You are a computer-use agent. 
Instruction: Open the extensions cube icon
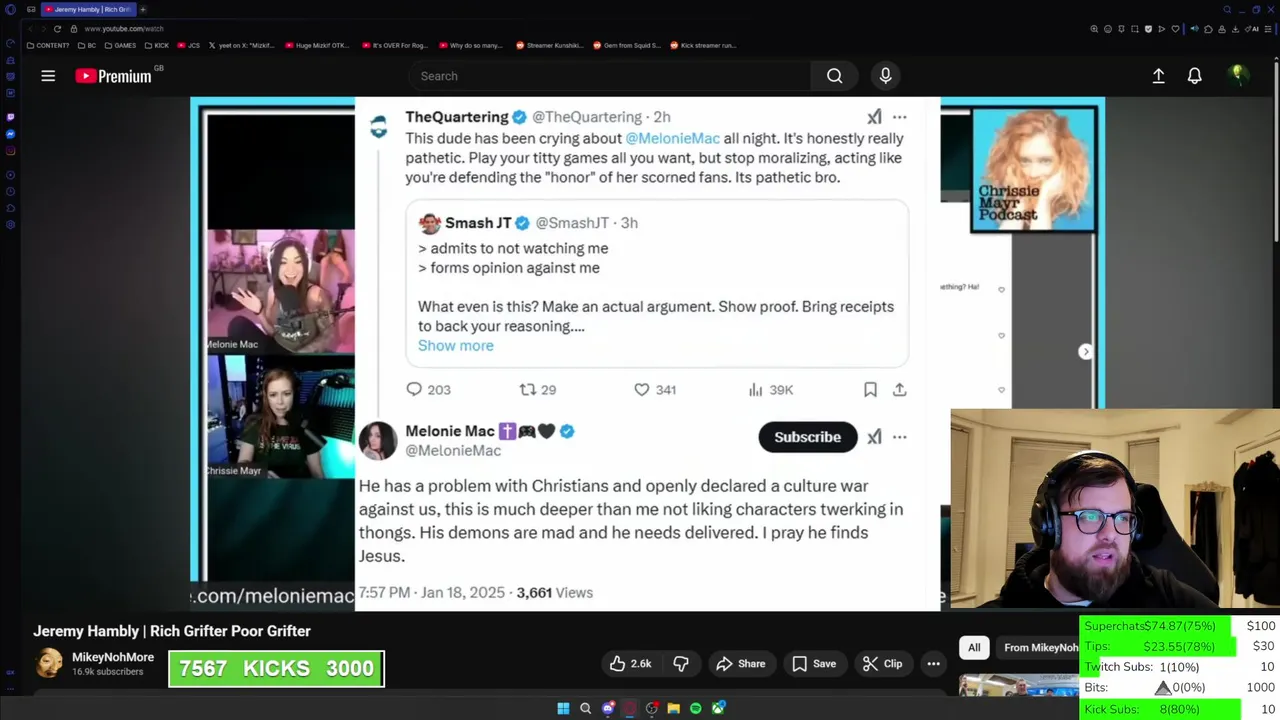1208,29
